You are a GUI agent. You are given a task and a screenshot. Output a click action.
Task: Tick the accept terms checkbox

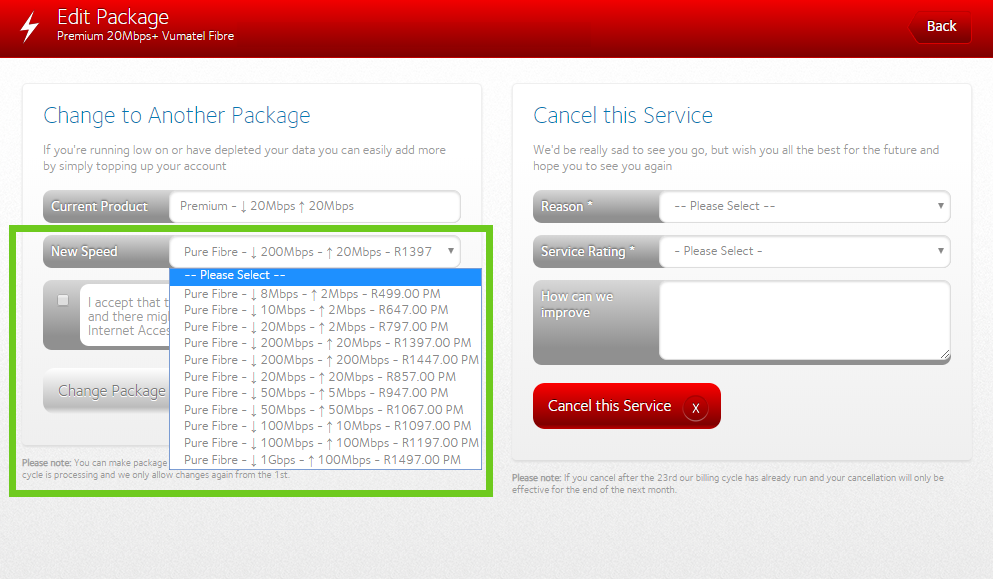63,300
